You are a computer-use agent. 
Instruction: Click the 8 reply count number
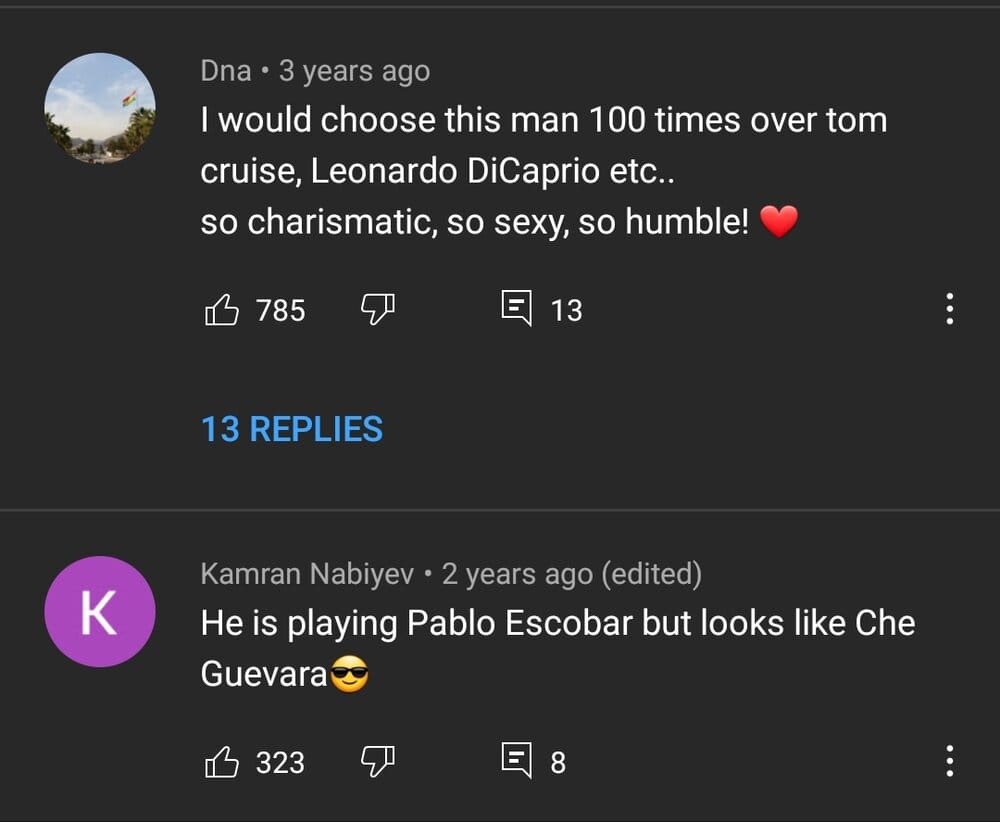click(x=558, y=763)
